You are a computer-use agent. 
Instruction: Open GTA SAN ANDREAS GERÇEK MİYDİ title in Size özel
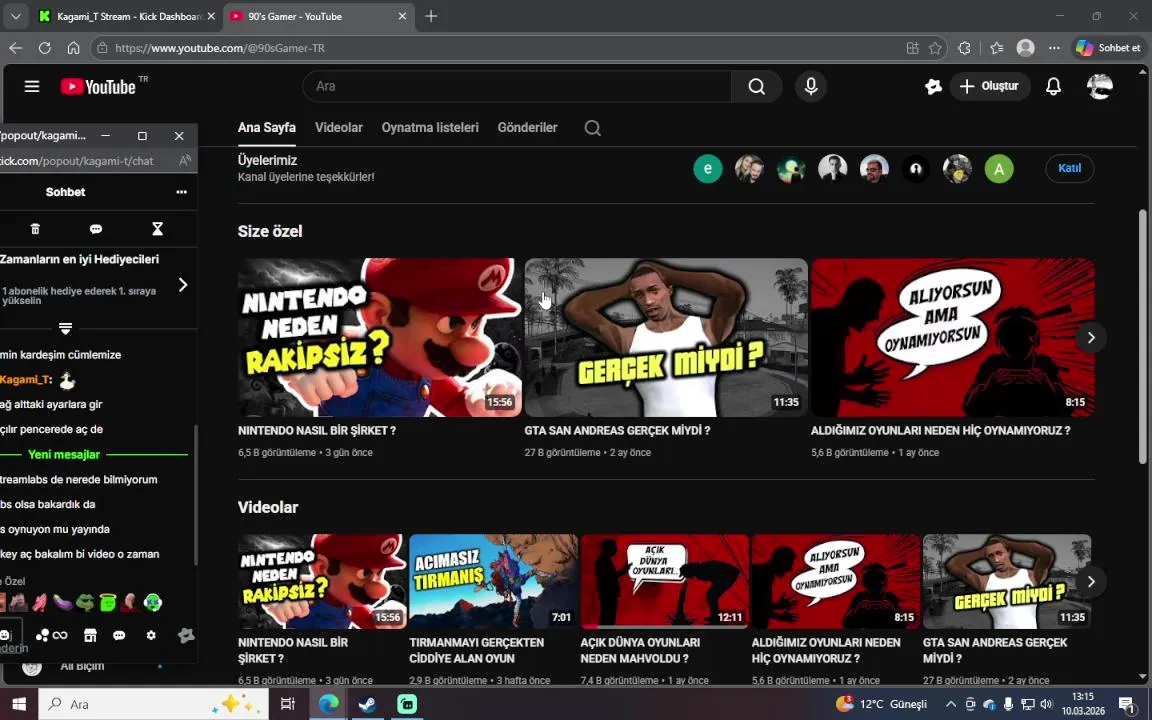[617, 431]
